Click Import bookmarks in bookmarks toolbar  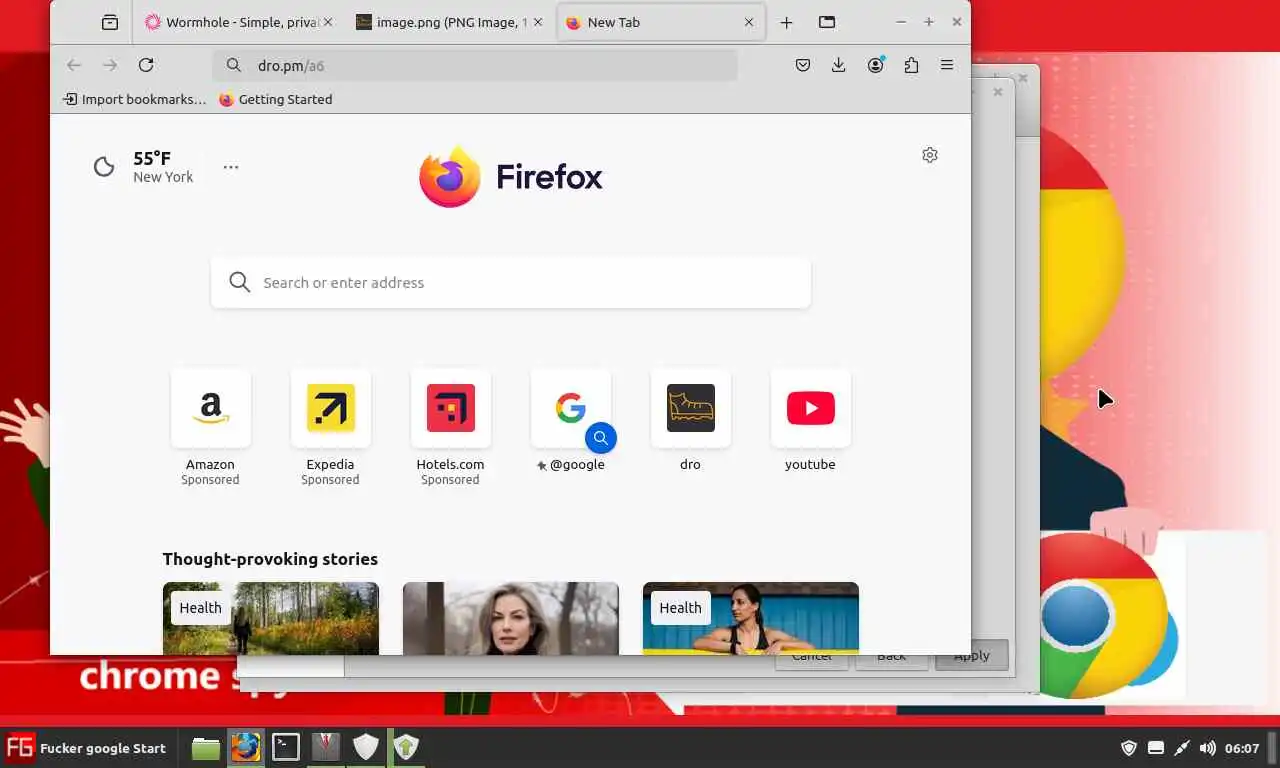pyautogui.click(x=134, y=99)
